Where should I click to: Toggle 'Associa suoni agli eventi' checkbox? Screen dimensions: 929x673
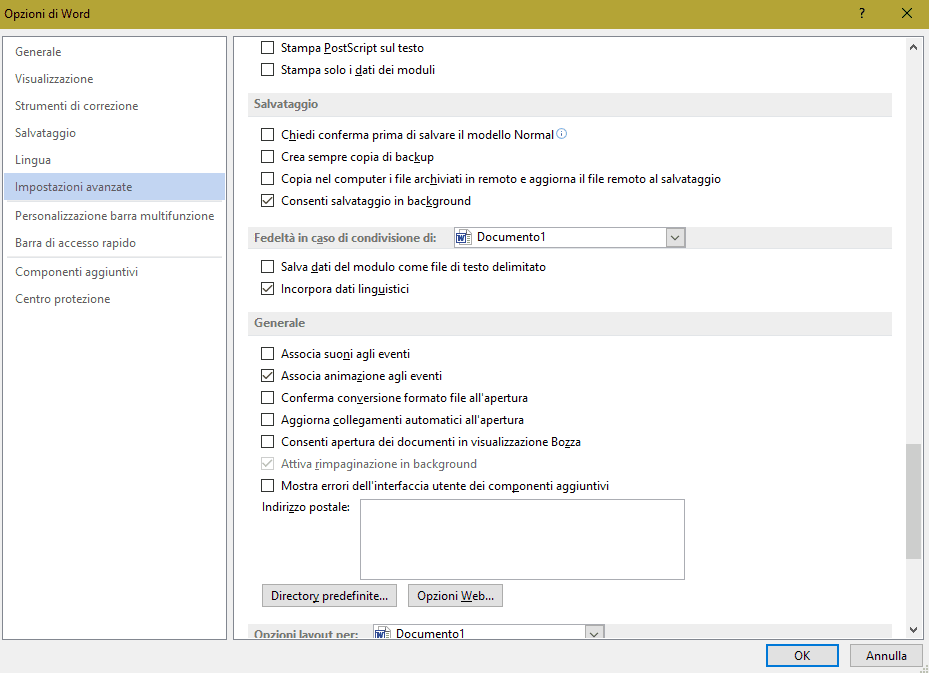267,354
